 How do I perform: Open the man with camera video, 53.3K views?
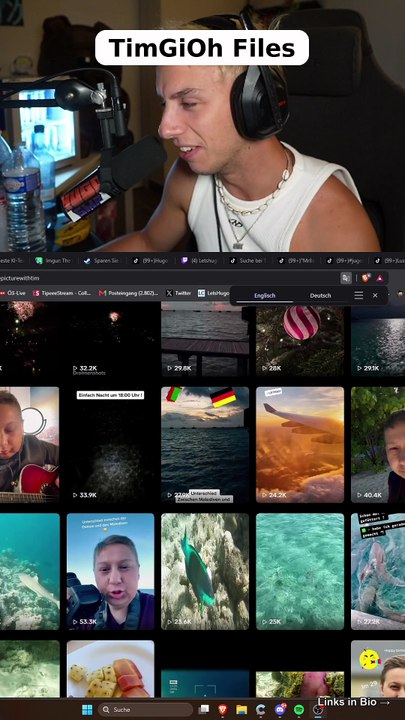[110, 571]
